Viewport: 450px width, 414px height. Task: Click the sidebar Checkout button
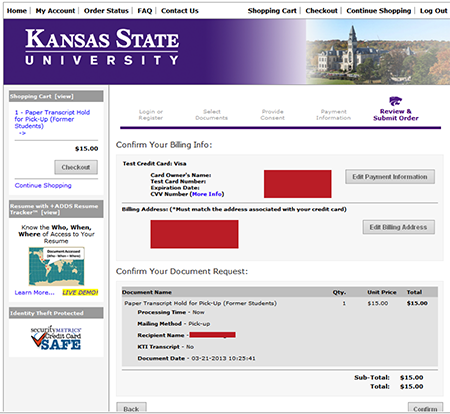[x=76, y=167]
